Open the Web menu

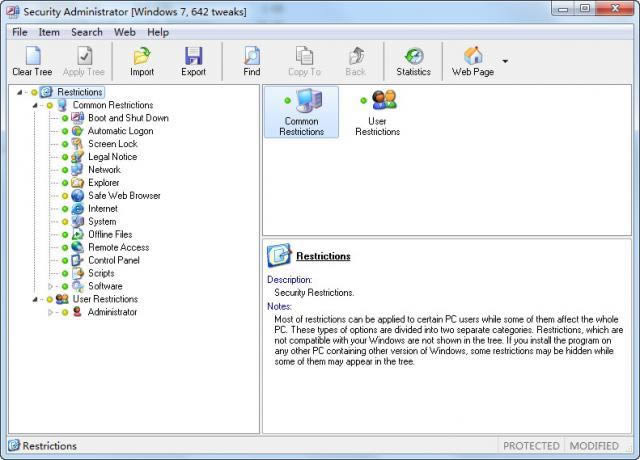[x=124, y=32]
